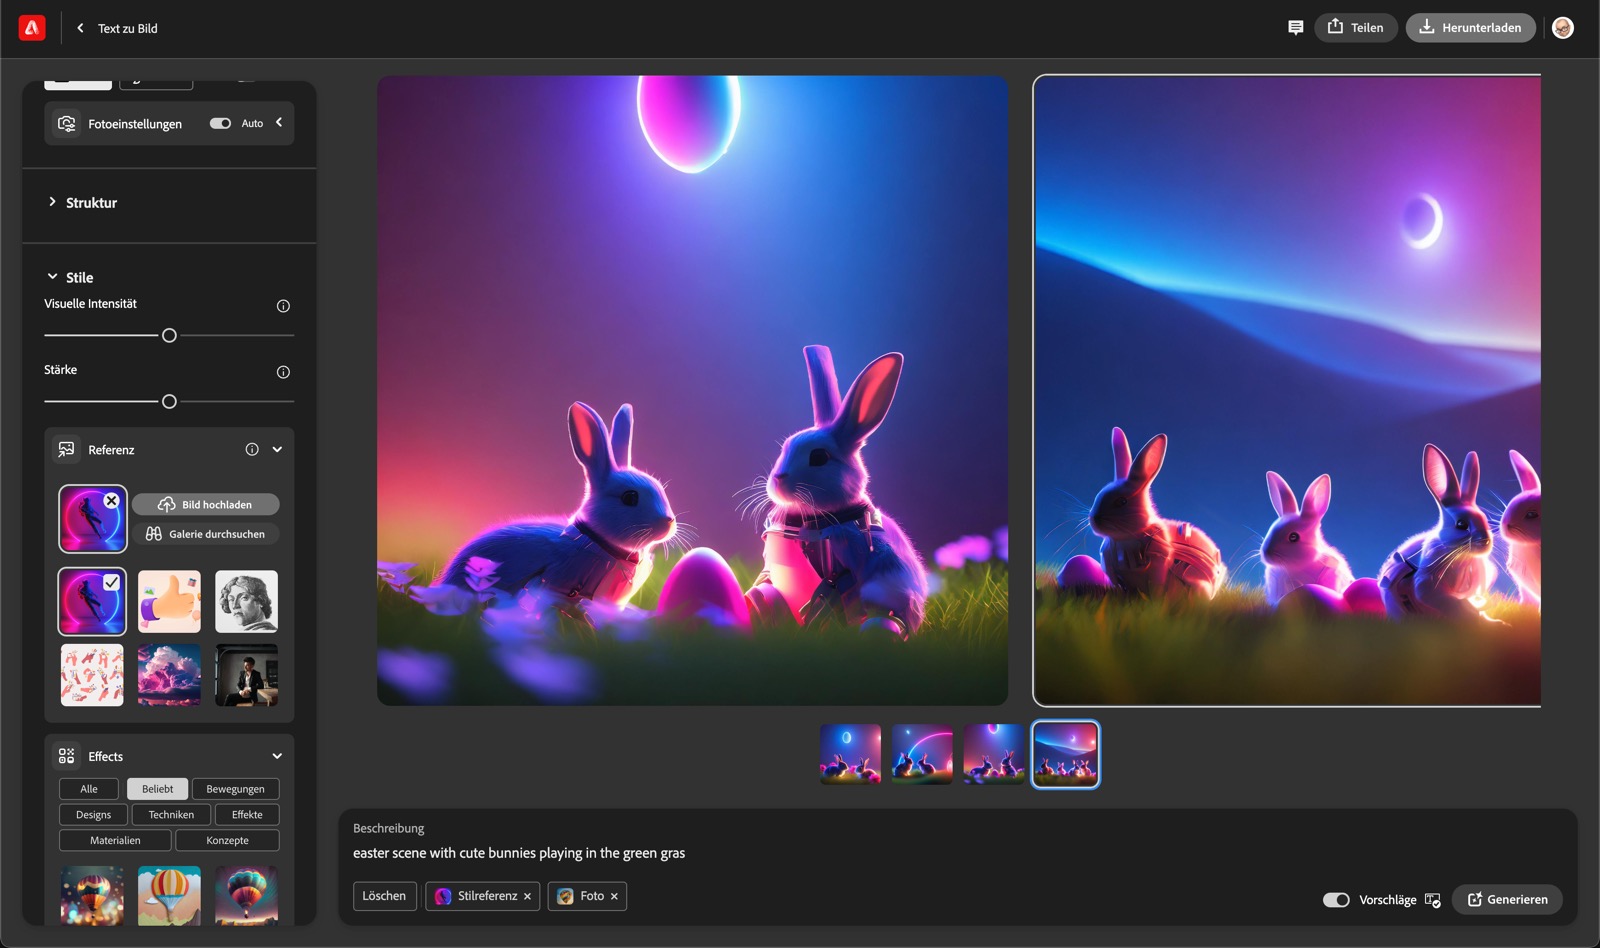1600x948 pixels.
Task: Select the pink shrimp pattern reference
Action: (92, 675)
